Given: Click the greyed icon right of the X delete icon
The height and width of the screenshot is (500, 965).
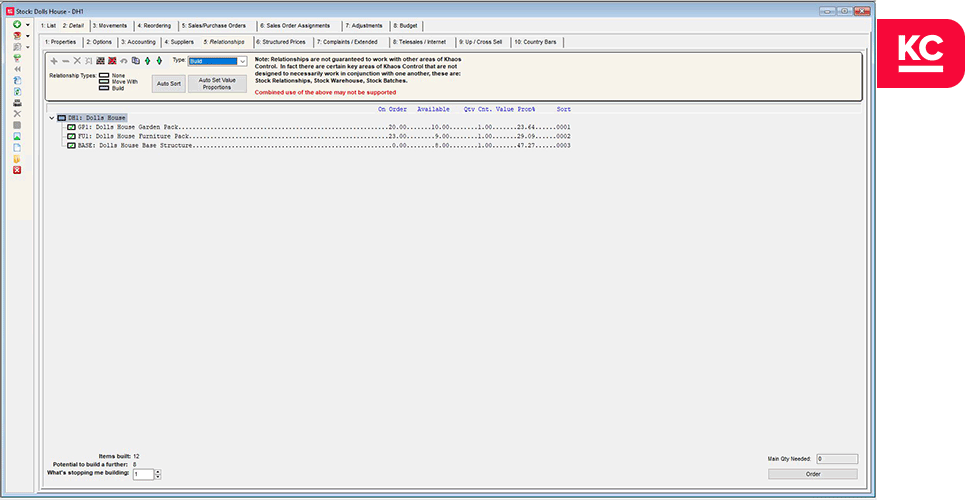Looking at the screenshot, I should [x=89, y=61].
